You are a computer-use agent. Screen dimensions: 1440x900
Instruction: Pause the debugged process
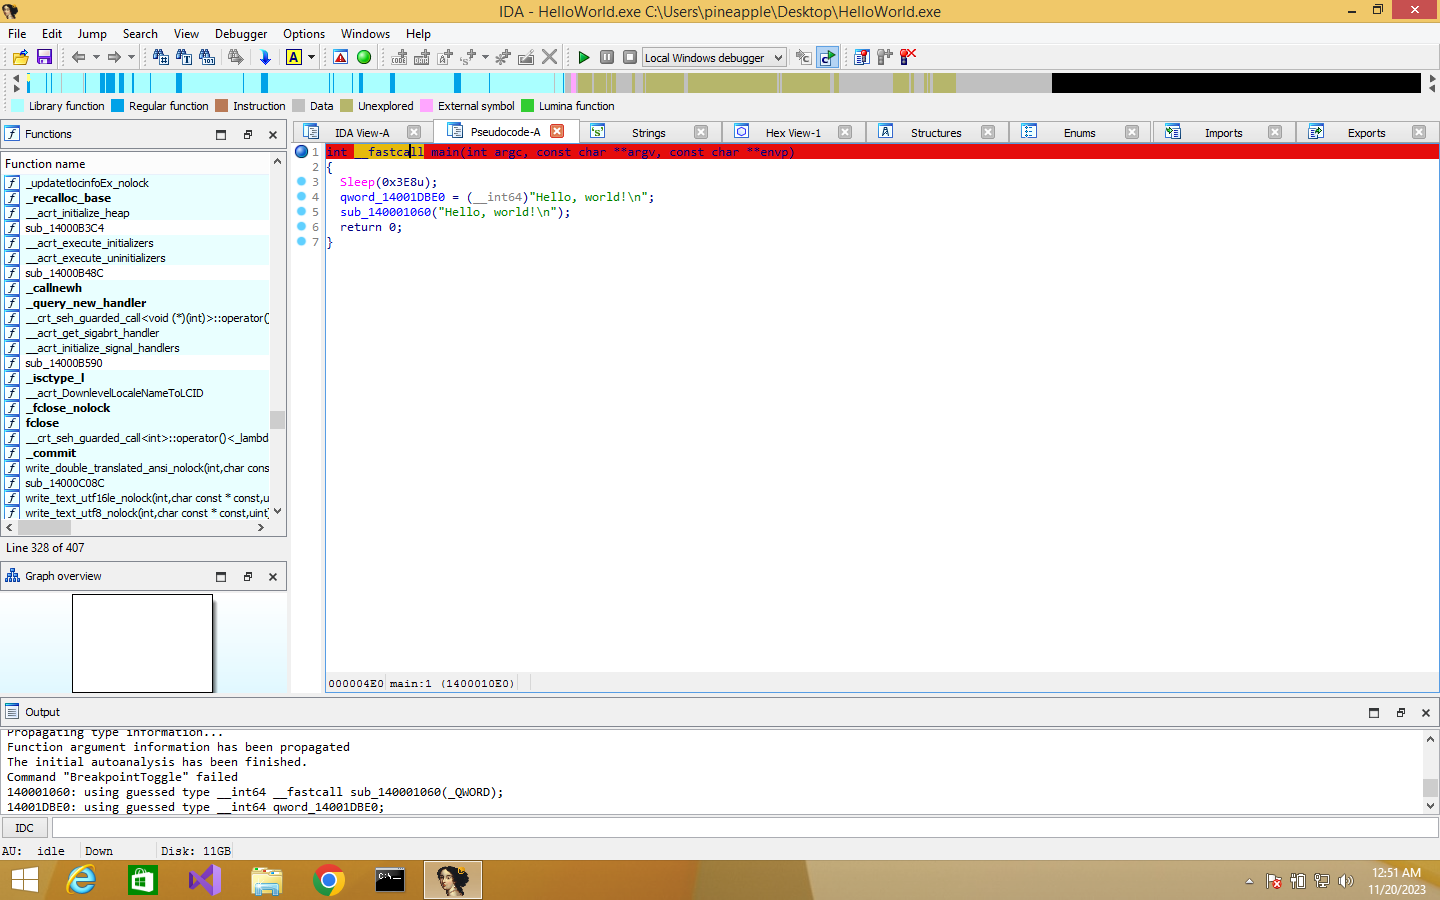(607, 57)
